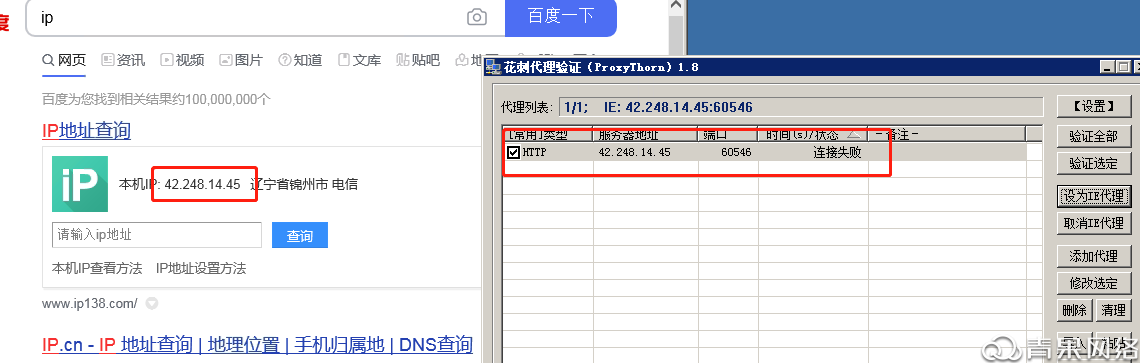1140x363 pixels.
Task: Open the 视频 video tab
Action: [182, 60]
